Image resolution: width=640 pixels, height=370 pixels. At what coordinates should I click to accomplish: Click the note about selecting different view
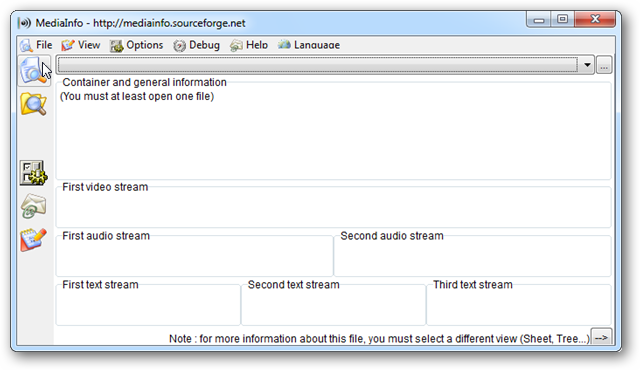pyautogui.click(x=379, y=339)
